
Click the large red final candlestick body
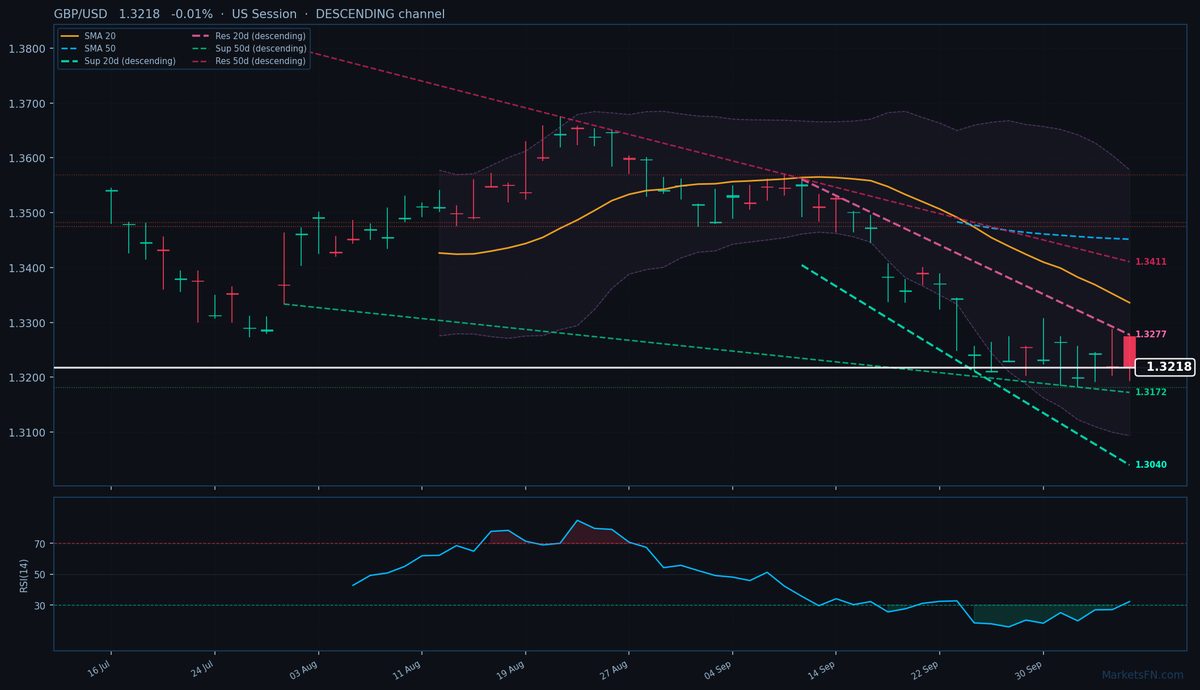click(x=1129, y=352)
